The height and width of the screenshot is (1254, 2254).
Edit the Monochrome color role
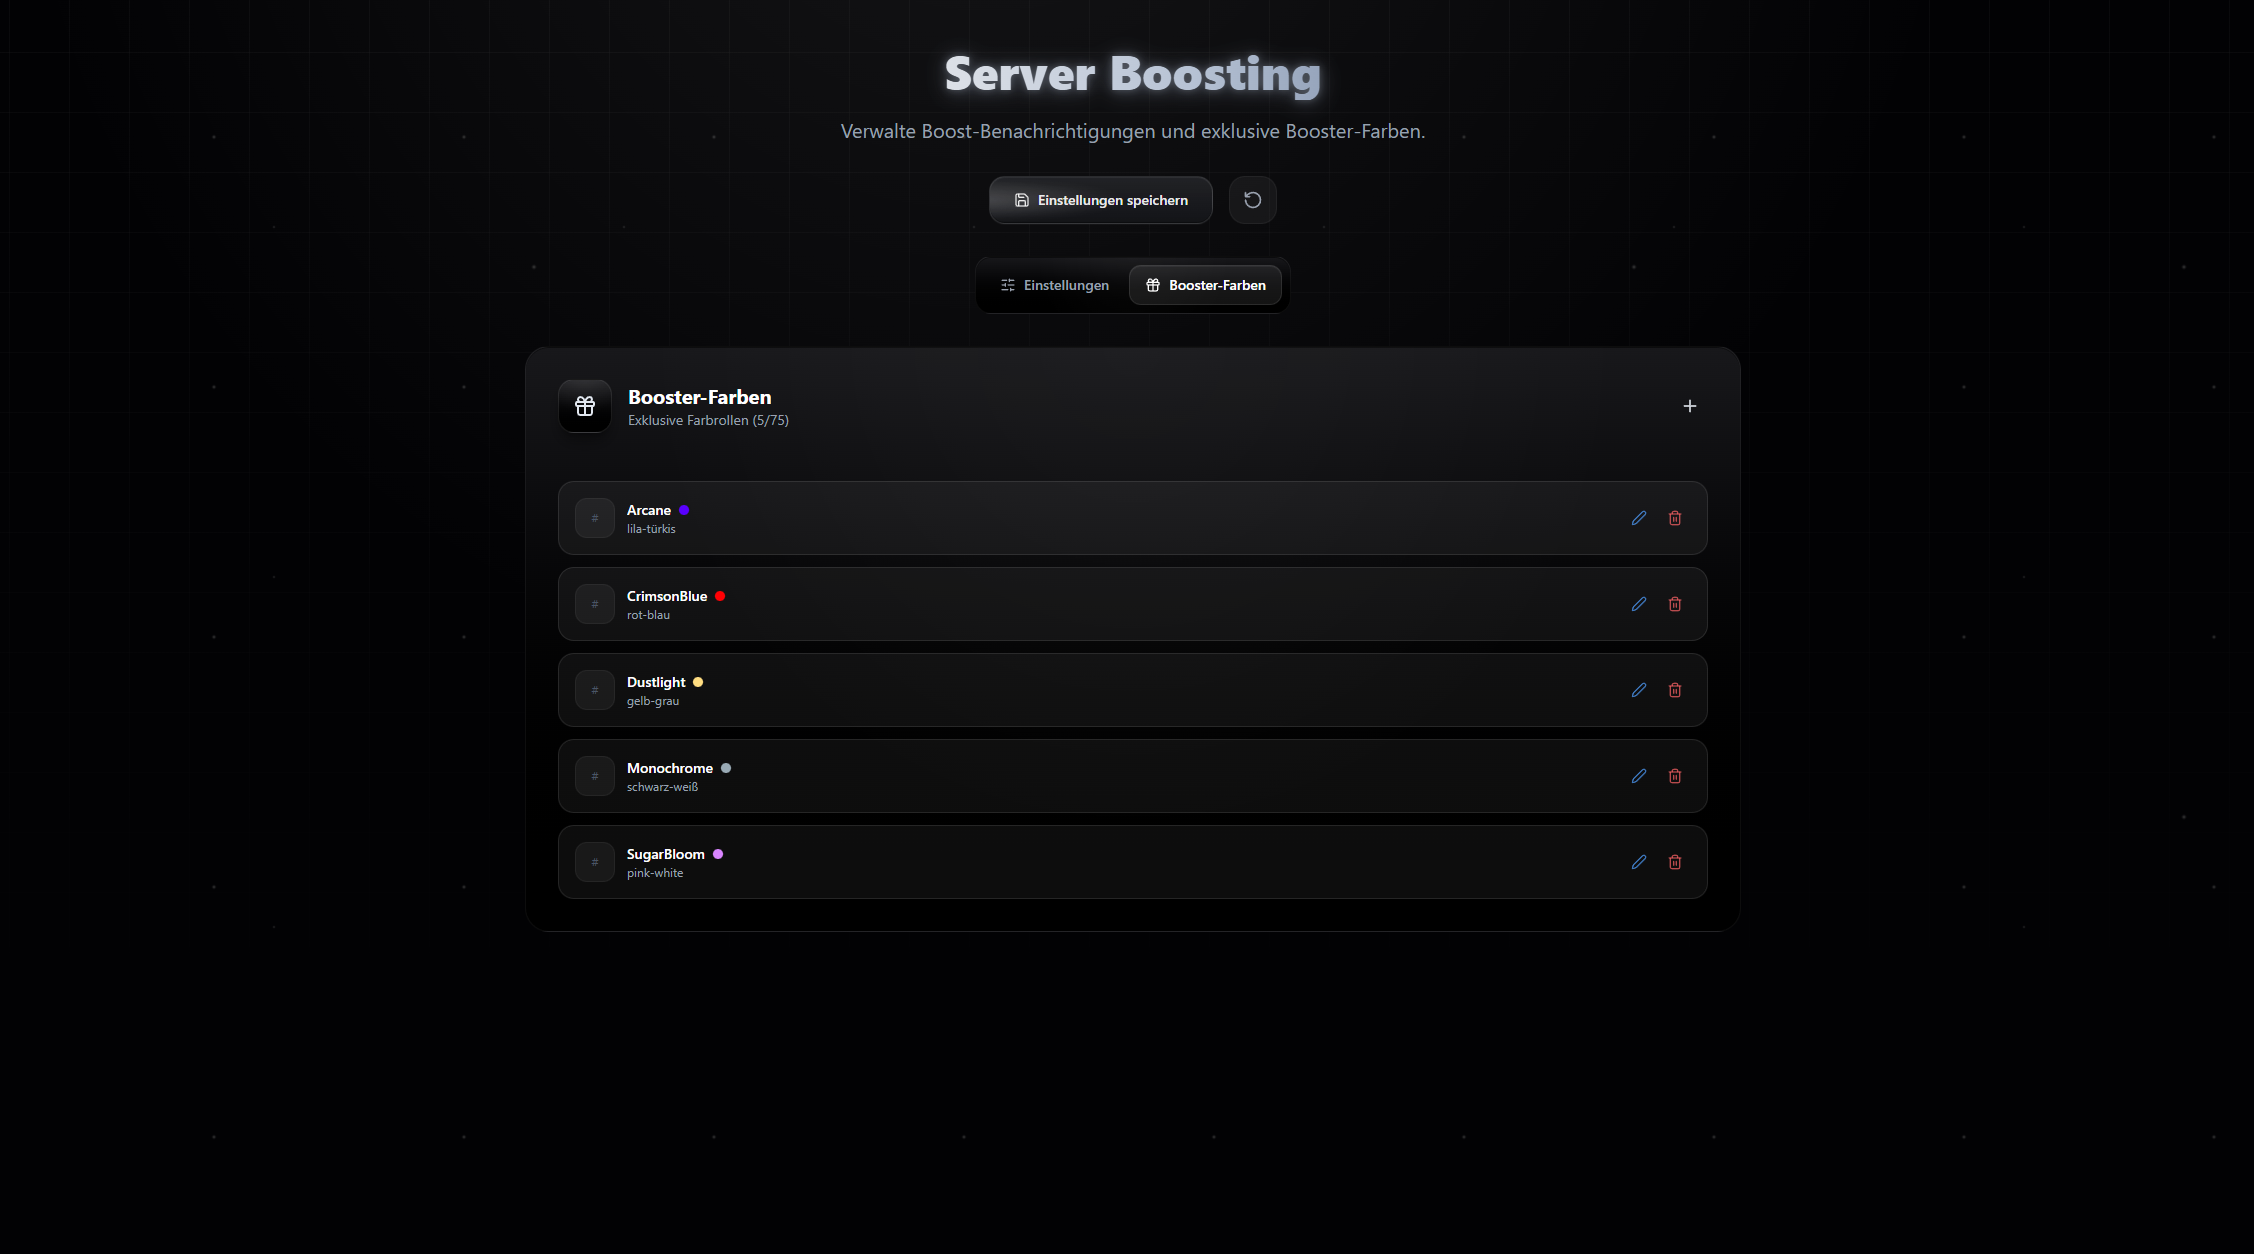(x=1638, y=776)
